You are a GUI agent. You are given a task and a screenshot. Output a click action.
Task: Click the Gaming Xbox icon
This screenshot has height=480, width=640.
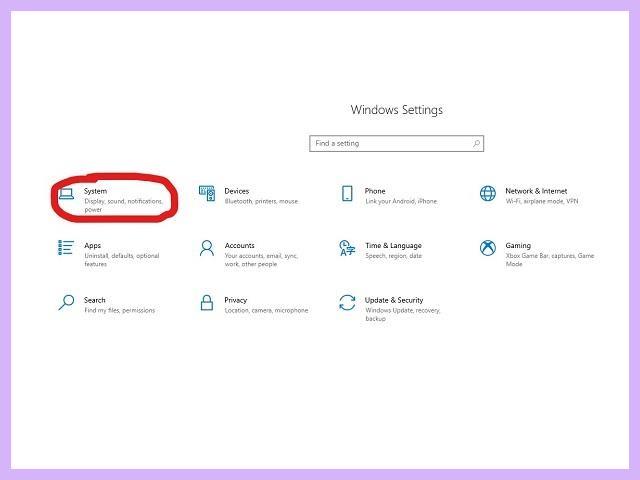click(x=488, y=248)
